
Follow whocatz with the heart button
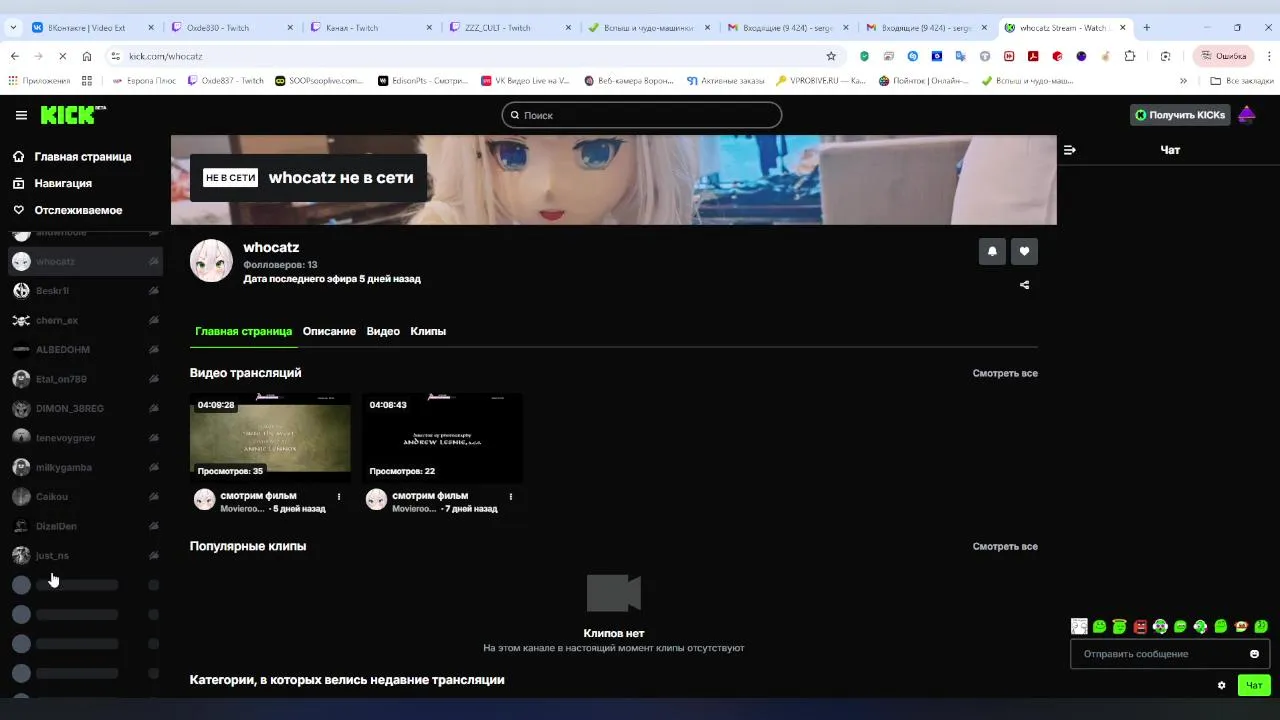click(x=1024, y=251)
